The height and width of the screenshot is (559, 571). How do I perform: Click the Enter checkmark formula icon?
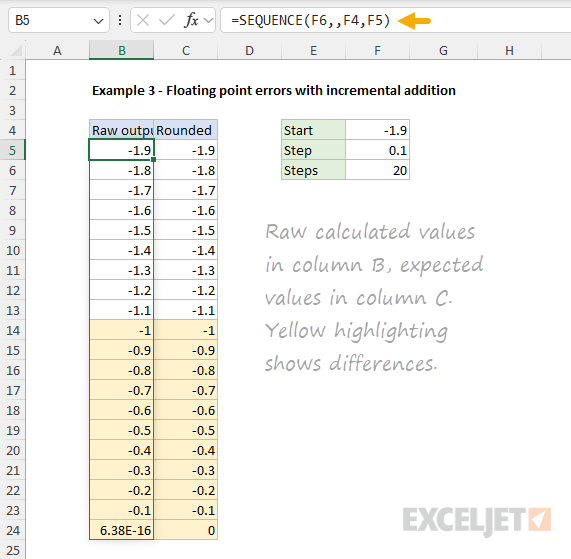[167, 20]
